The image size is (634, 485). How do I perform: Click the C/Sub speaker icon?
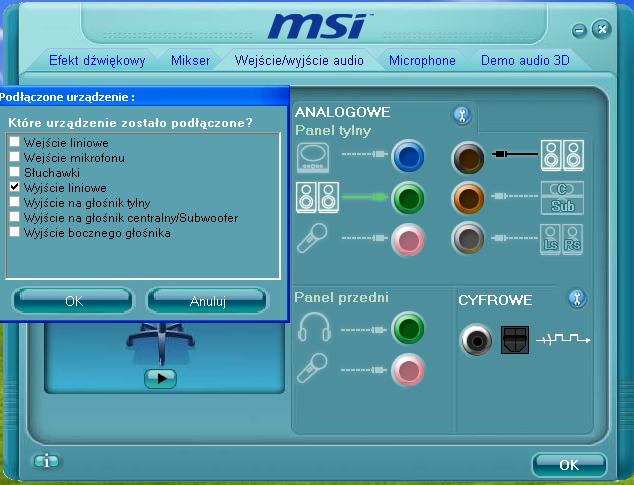point(562,197)
